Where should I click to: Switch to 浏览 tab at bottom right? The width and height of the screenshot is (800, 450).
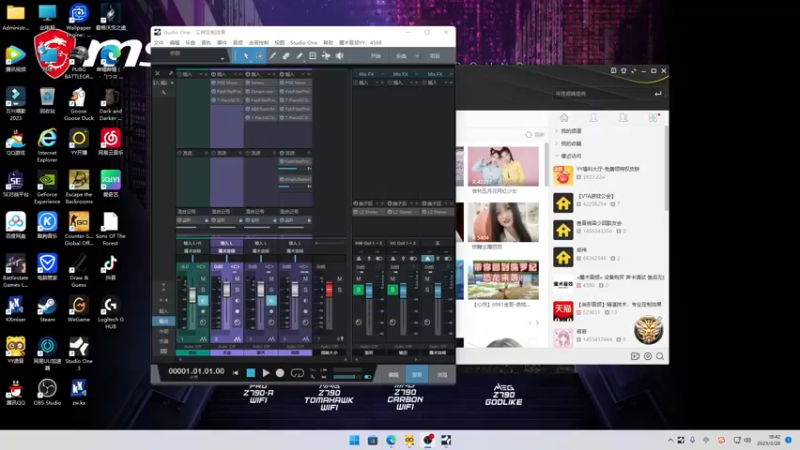(441, 374)
